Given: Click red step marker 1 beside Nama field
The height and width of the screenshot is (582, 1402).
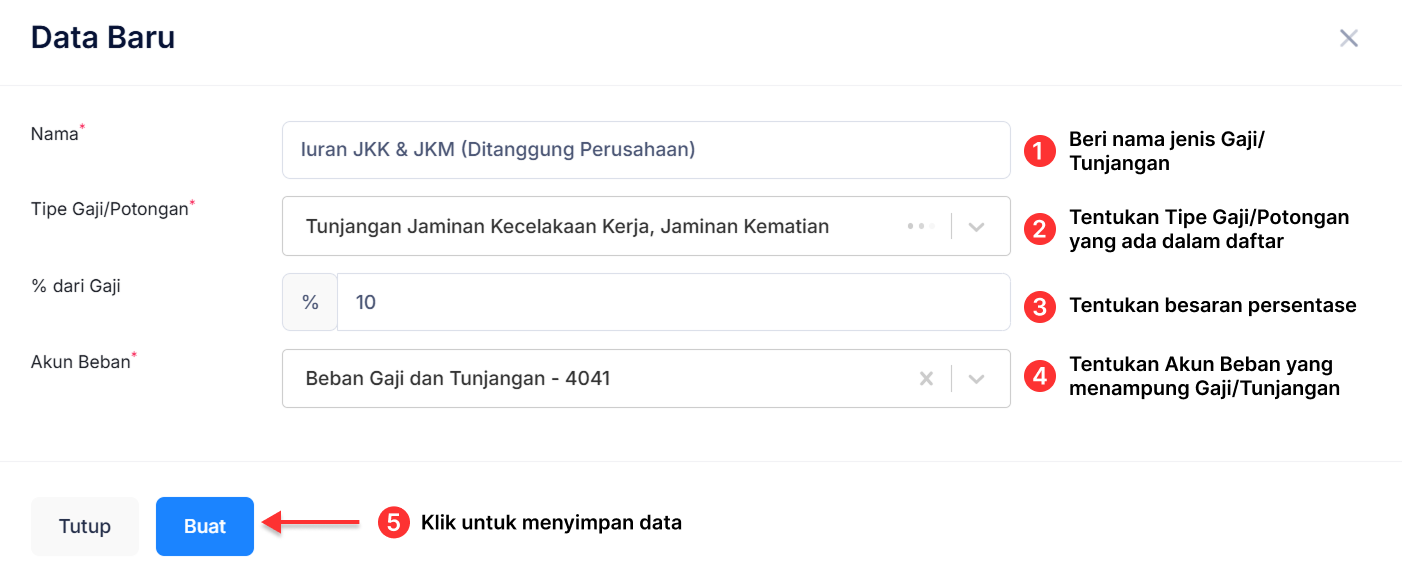Looking at the screenshot, I should click(x=1040, y=150).
